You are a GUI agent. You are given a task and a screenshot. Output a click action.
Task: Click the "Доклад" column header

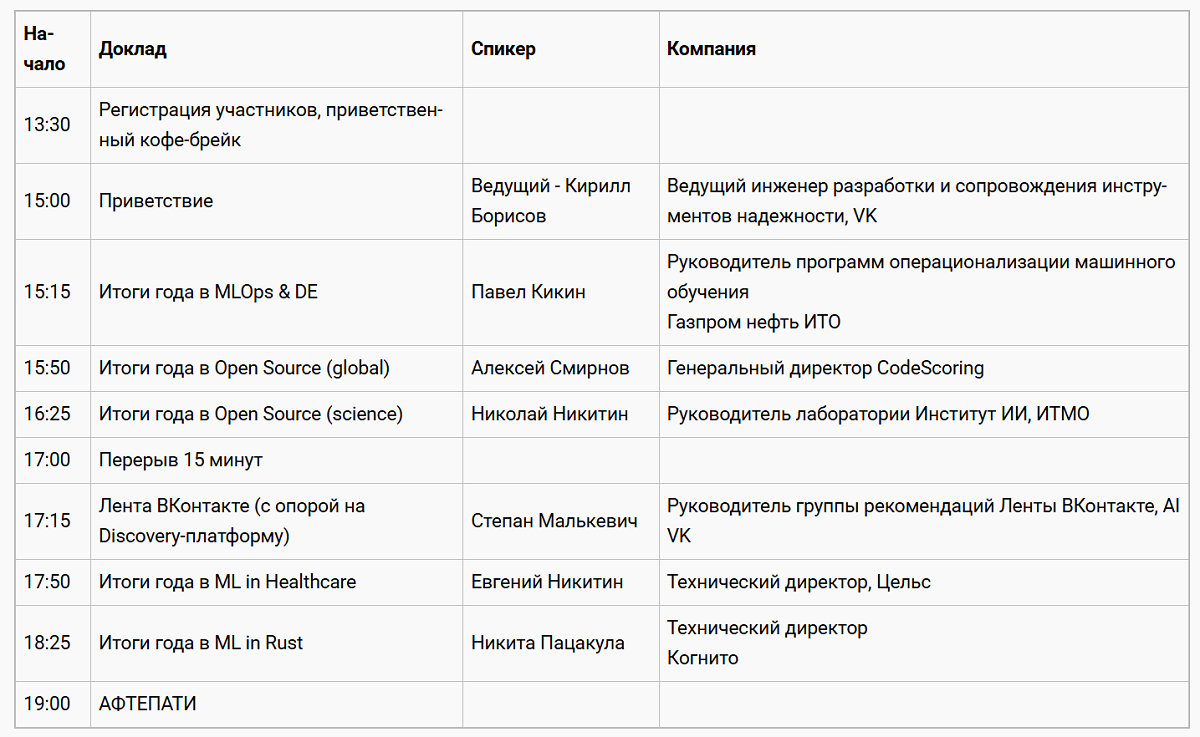coord(133,49)
